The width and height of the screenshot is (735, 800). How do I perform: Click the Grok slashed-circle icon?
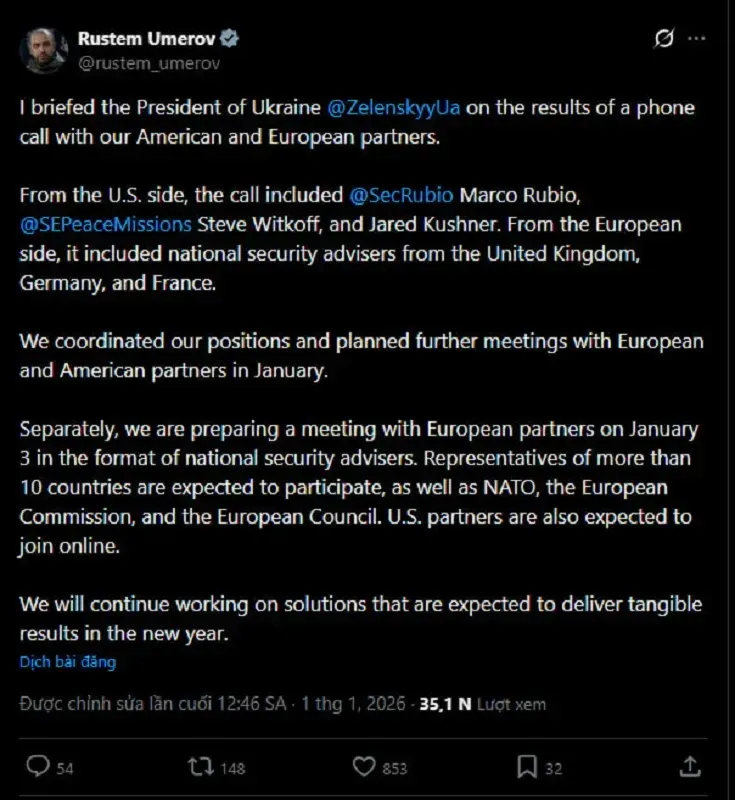tap(663, 39)
